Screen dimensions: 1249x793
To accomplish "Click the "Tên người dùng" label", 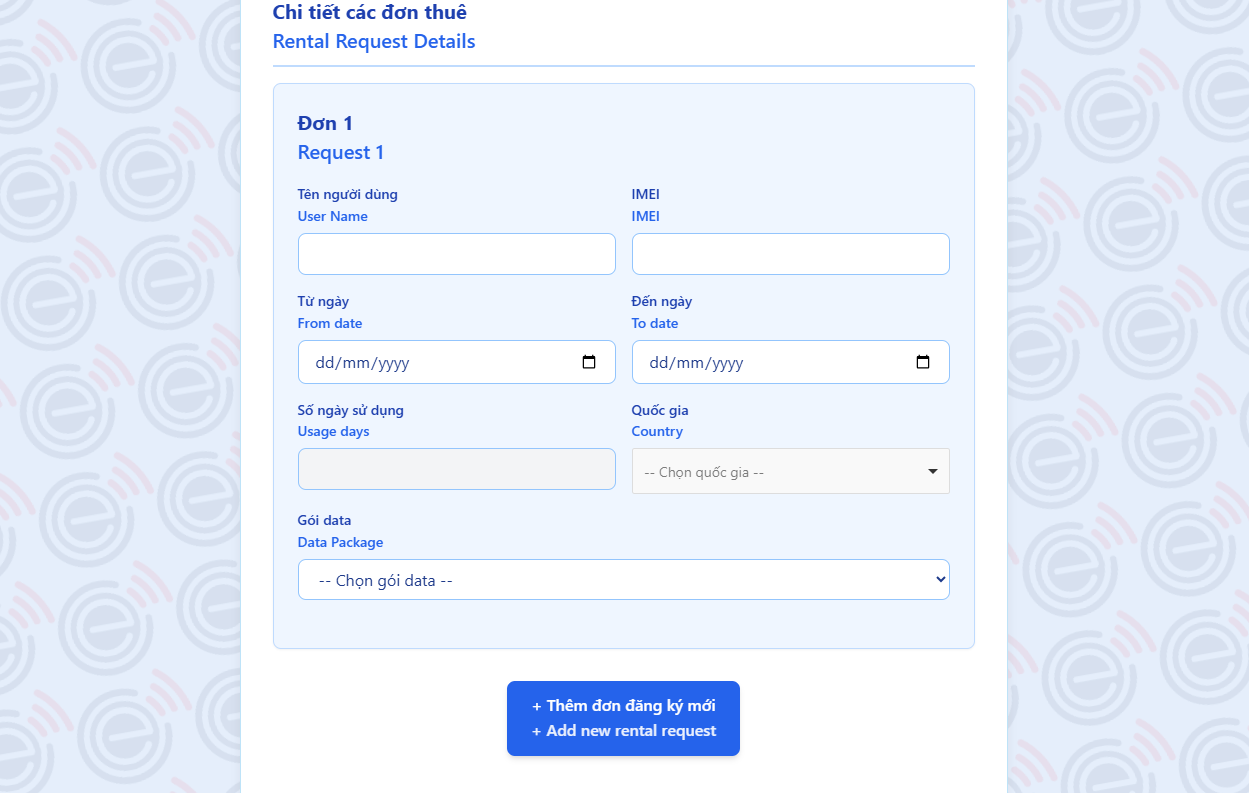I will point(347,194).
